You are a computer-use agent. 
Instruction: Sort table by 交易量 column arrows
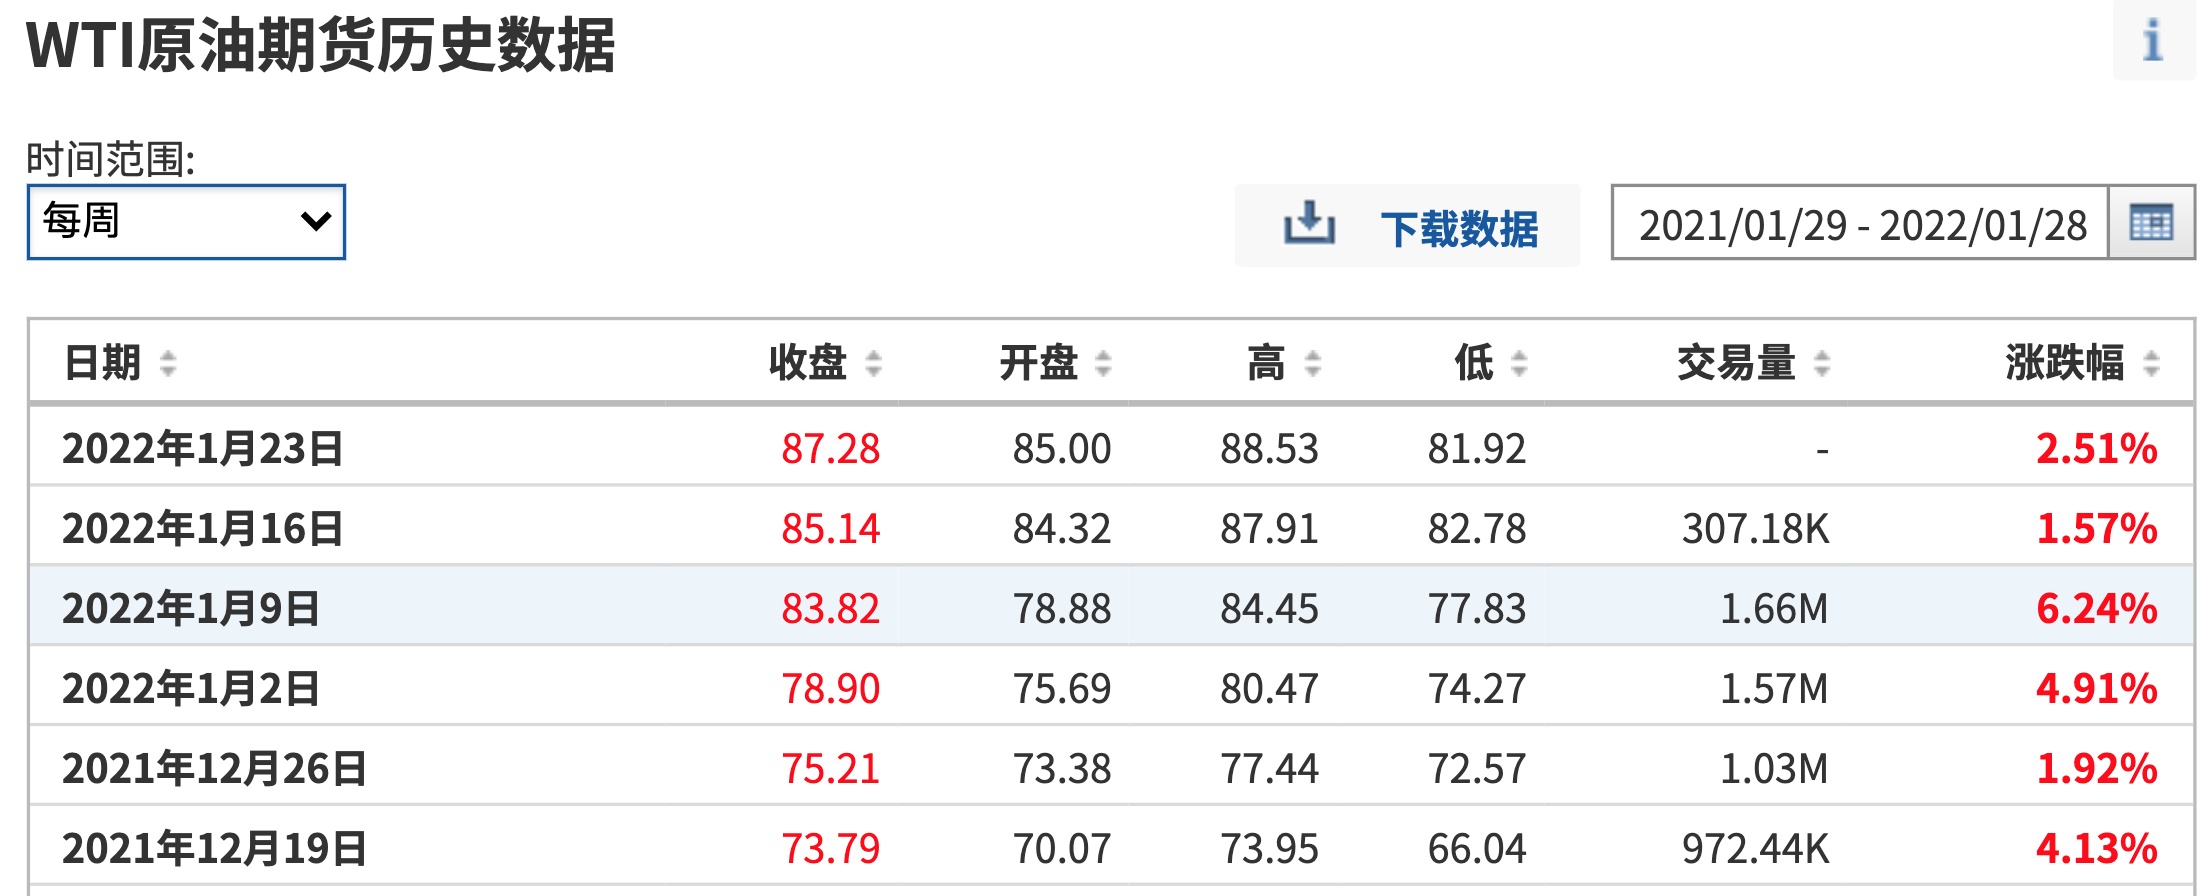(x=1822, y=363)
